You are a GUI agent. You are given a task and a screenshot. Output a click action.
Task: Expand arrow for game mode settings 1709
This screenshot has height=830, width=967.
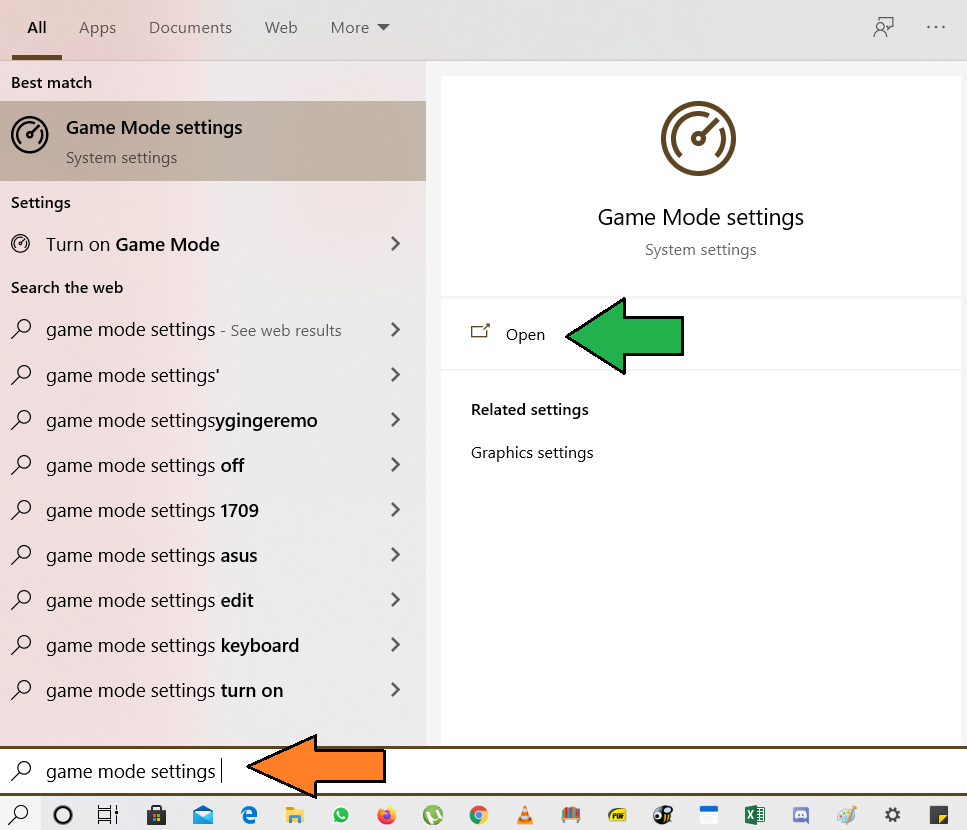pyautogui.click(x=395, y=510)
